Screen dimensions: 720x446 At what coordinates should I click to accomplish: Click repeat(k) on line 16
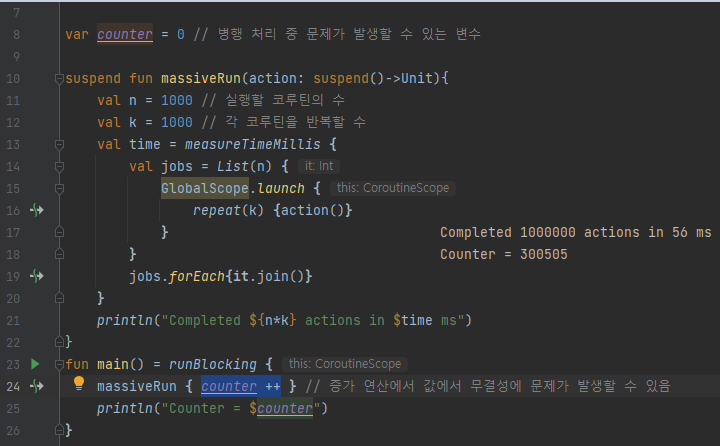(x=228, y=210)
